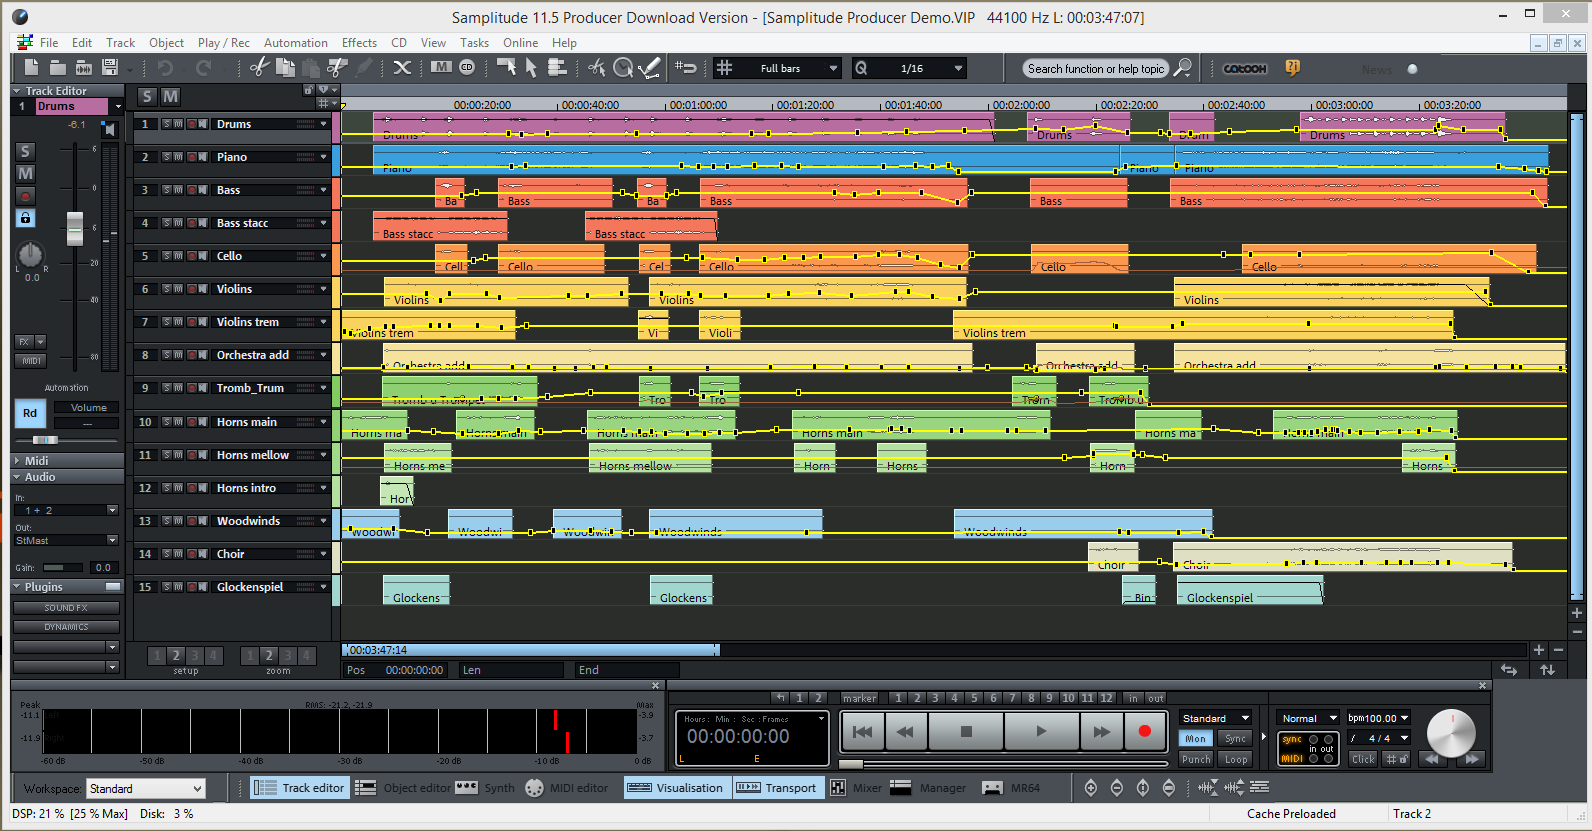Switch to the Track editor tab
Image resolution: width=1592 pixels, height=831 pixels.
[299, 788]
